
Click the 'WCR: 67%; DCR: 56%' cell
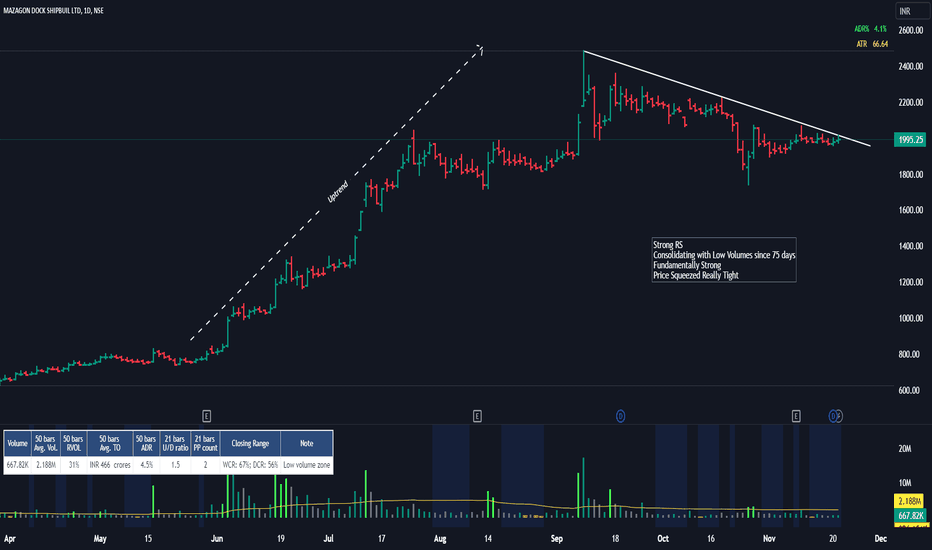point(250,465)
